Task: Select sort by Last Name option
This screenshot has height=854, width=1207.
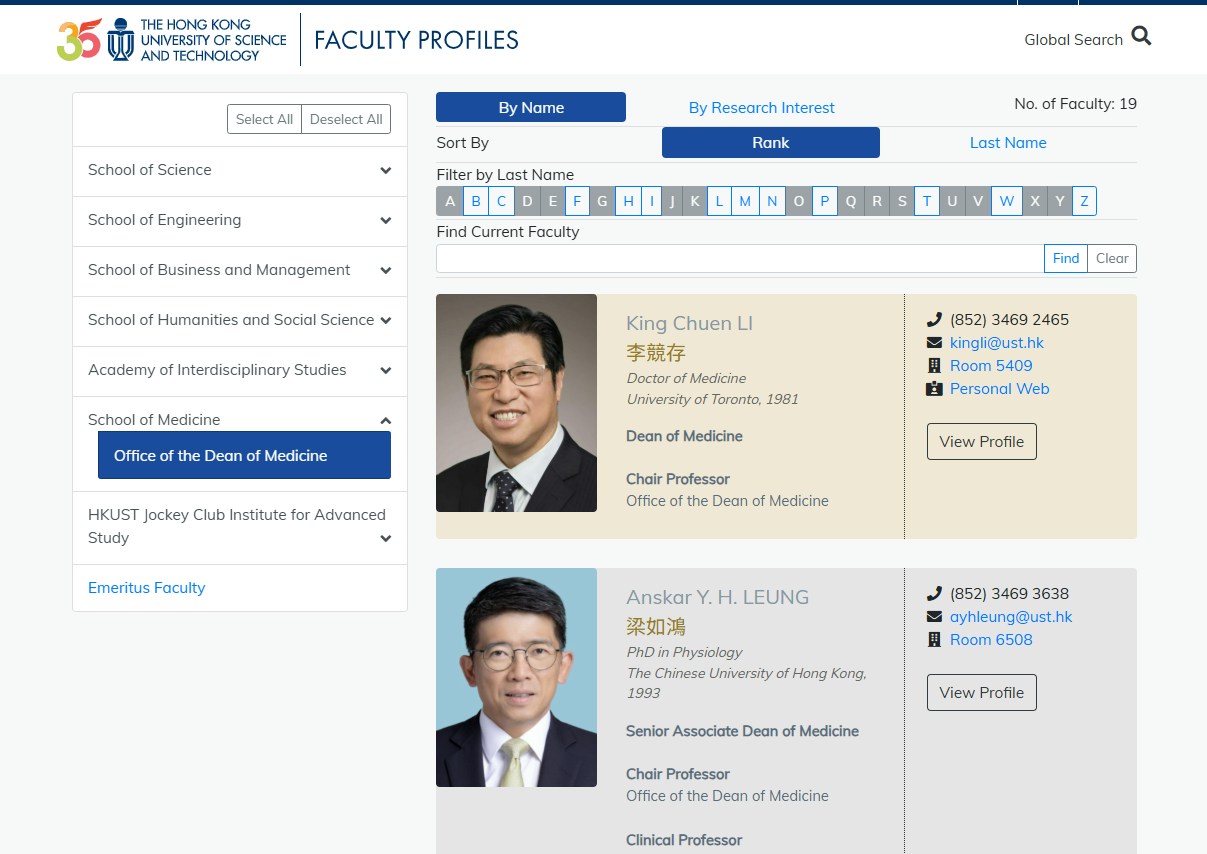Action: pos(1008,143)
